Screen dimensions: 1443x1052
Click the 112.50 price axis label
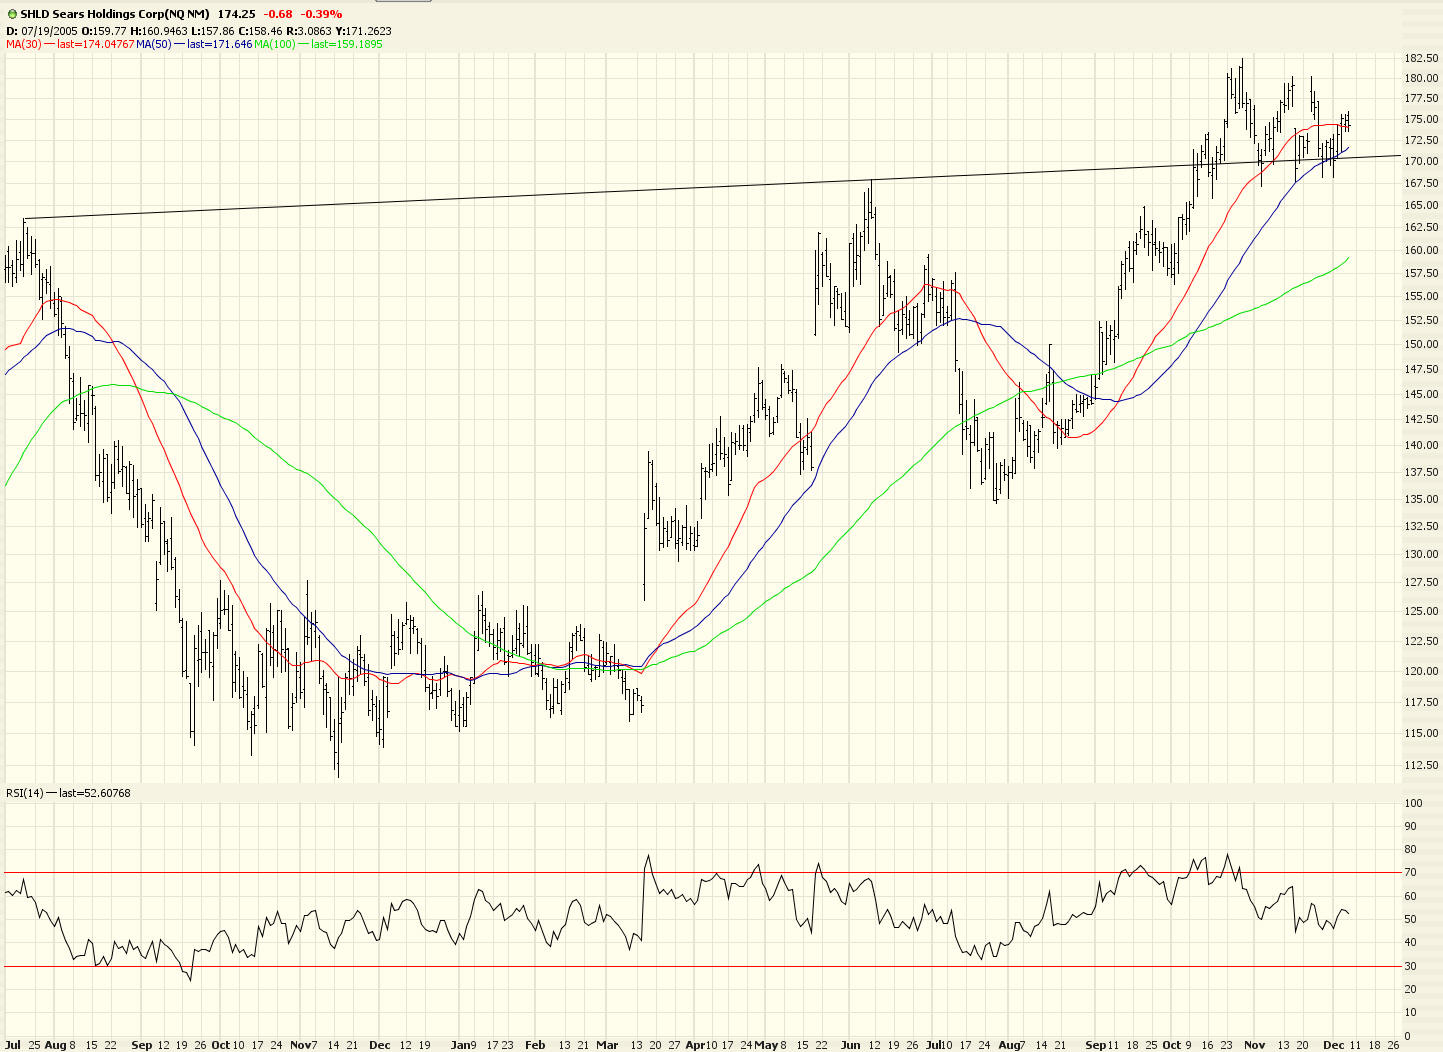pyautogui.click(x=1421, y=765)
